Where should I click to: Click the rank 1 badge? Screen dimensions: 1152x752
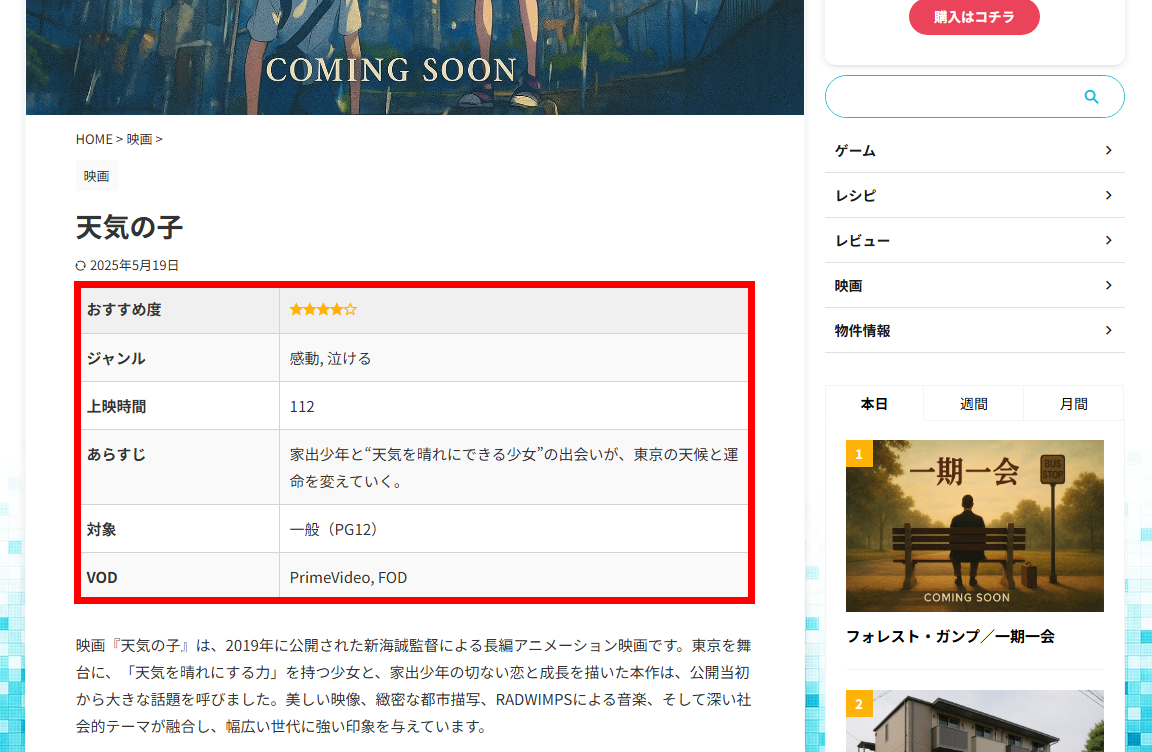pyautogui.click(x=859, y=454)
